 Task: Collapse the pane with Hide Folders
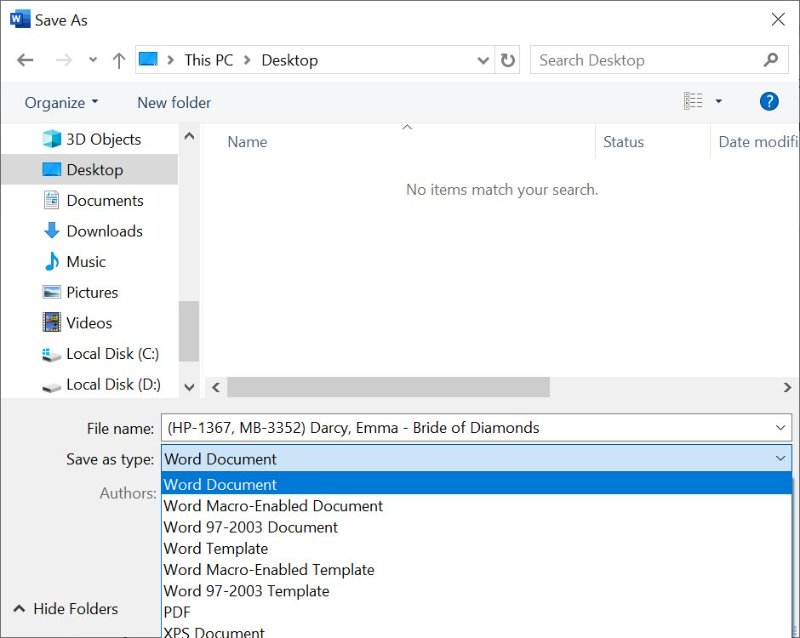pyautogui.click(x=65, y=608)
